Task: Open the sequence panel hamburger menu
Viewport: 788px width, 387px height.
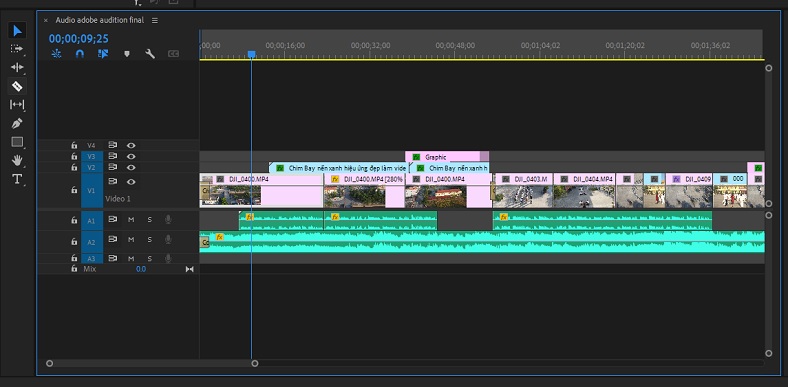Action: (x=155, y=20)
